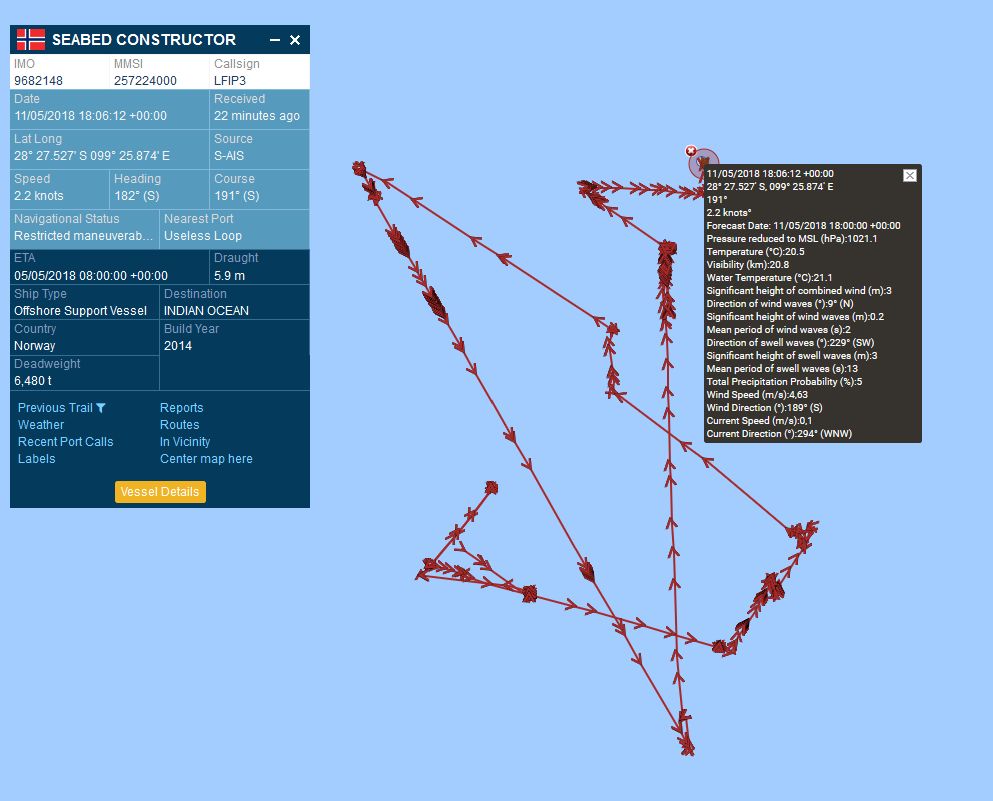The image size is (993, 801).
Task: Open the Previous Trail filter icon
Action: point(101,408)
